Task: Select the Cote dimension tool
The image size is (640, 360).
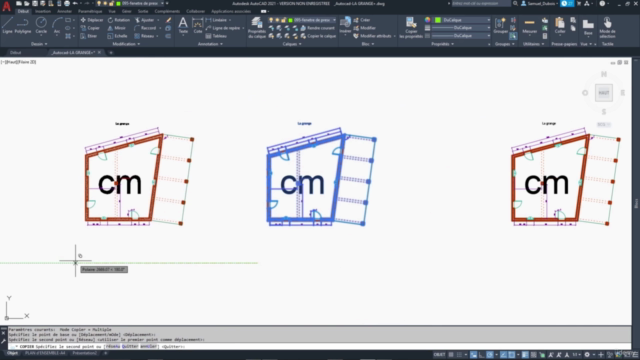Action: tap(198, 25)
